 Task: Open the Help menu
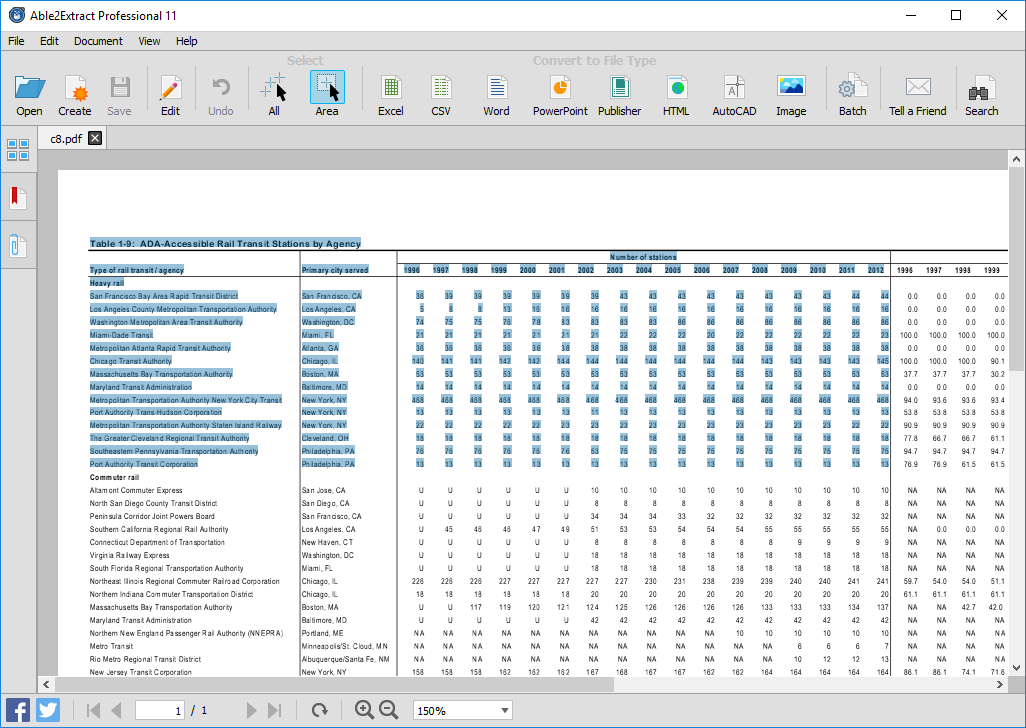pyautogui.click(x=186, y=41)
